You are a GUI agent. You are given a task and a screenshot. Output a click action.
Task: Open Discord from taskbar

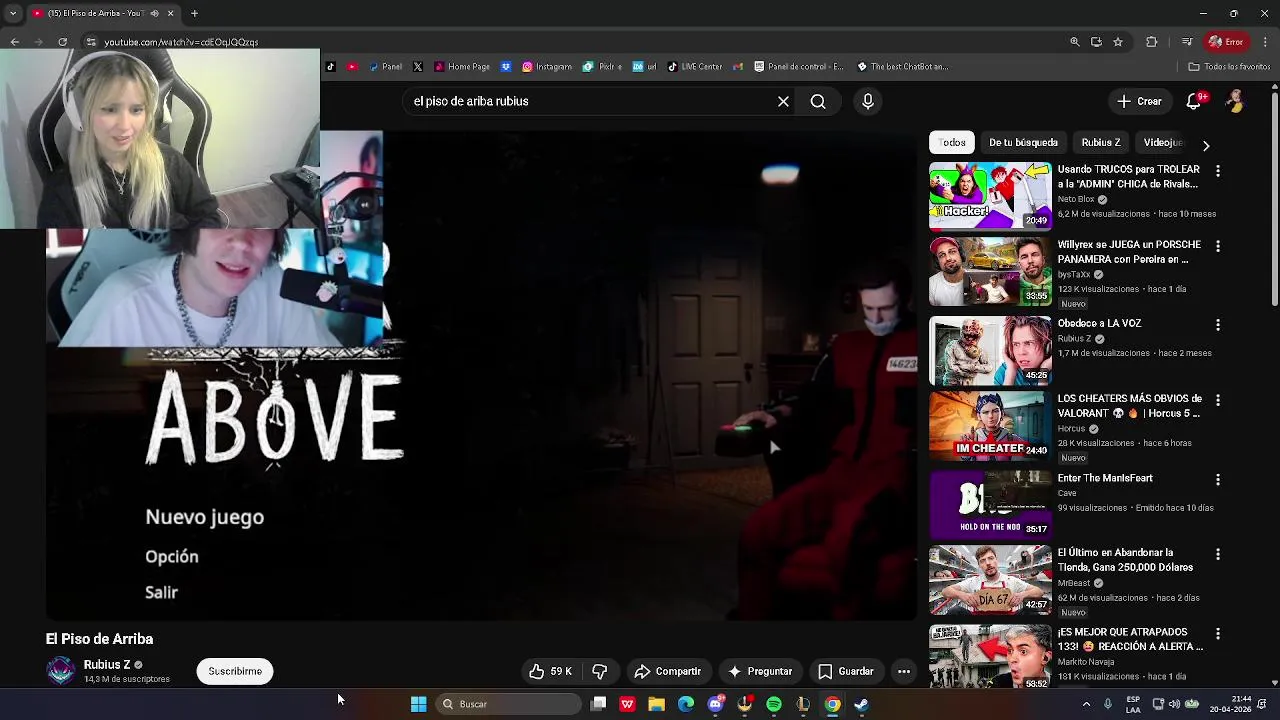[715, 704]
